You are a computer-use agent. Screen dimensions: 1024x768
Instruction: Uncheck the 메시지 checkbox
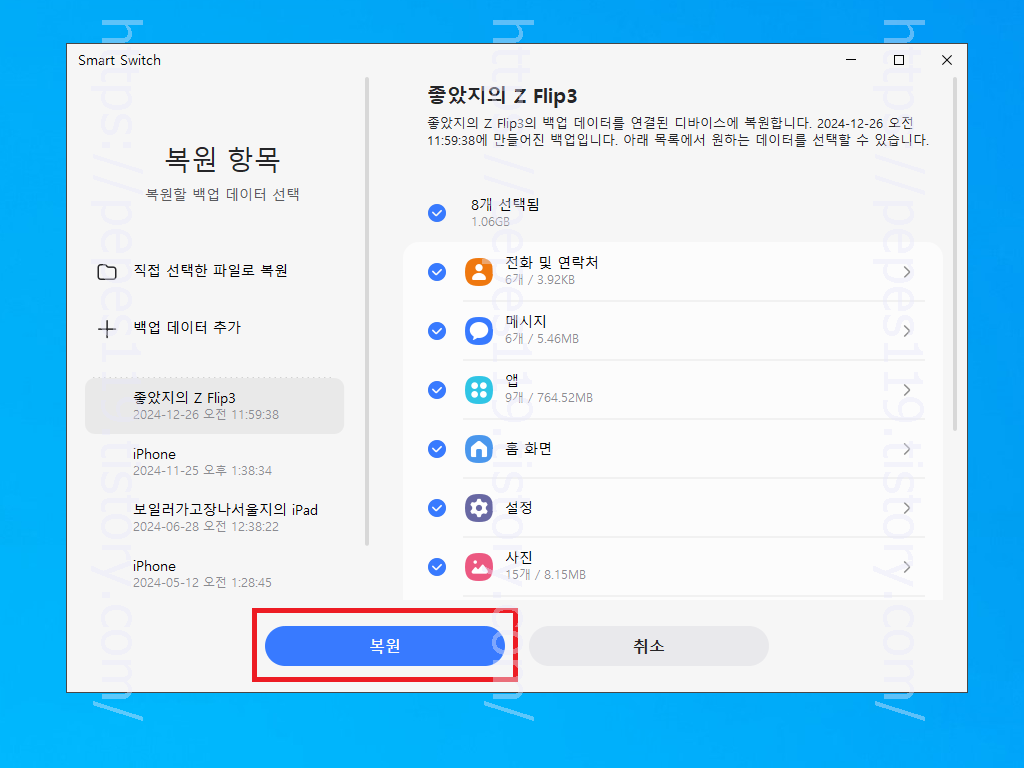point(437,331)
